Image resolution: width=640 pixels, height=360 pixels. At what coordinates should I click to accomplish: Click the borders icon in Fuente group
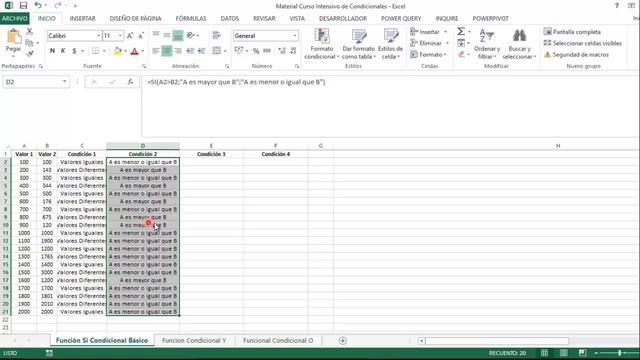click(96, 51)
